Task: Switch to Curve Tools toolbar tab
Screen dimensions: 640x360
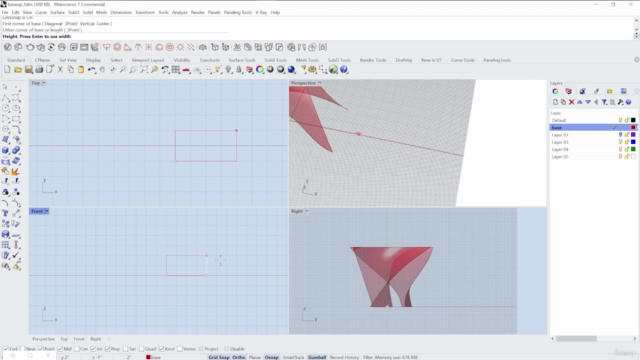Action: pyautogui.click(x=462, y=60)
